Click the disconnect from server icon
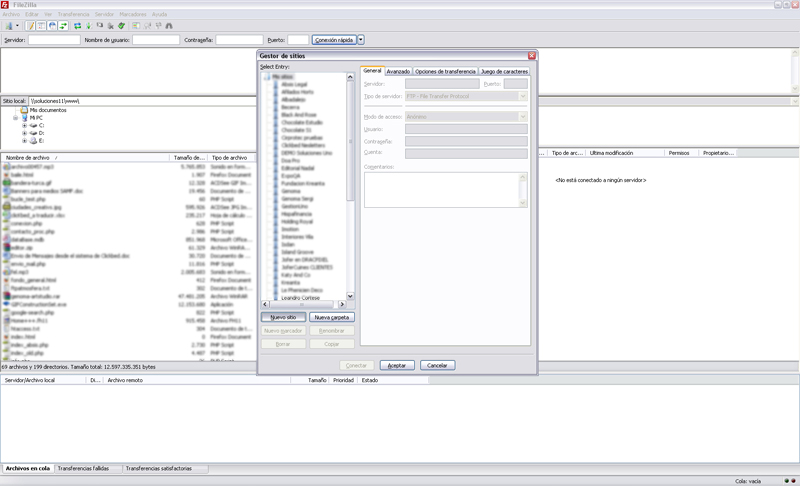The image size is (800, 486). click(x=110, y=25)
